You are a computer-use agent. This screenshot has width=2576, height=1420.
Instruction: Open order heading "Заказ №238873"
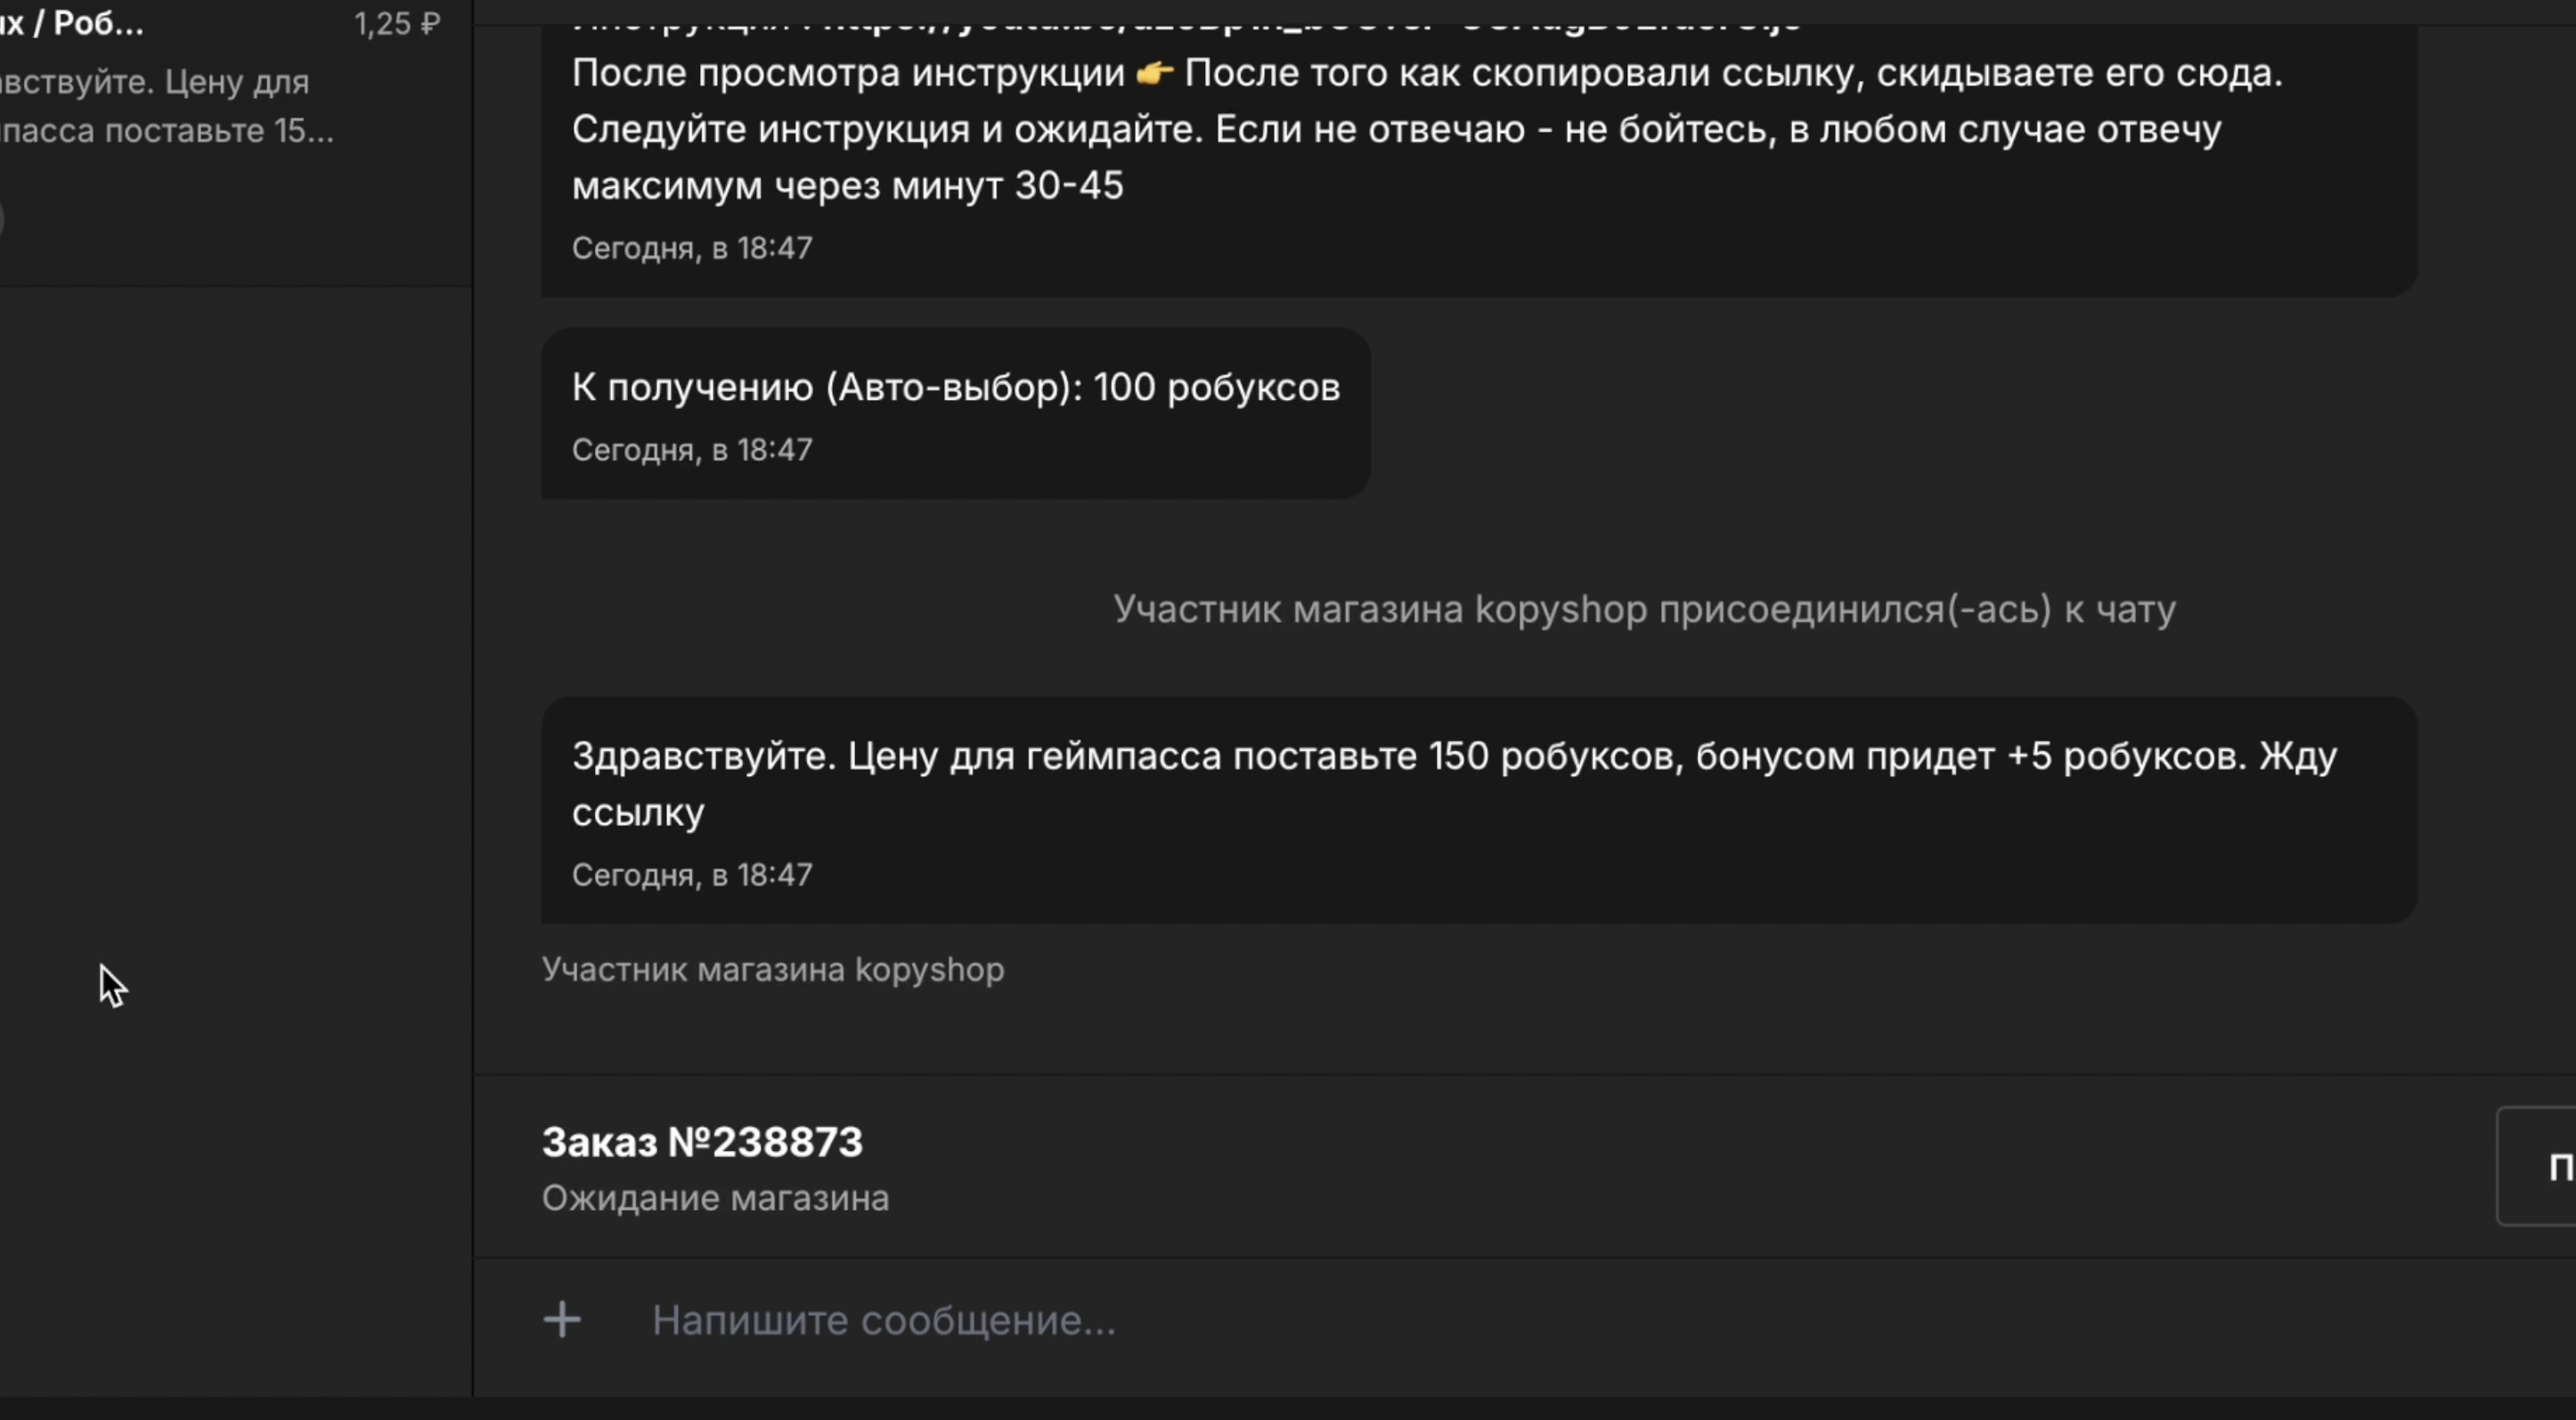[702, 1141]
